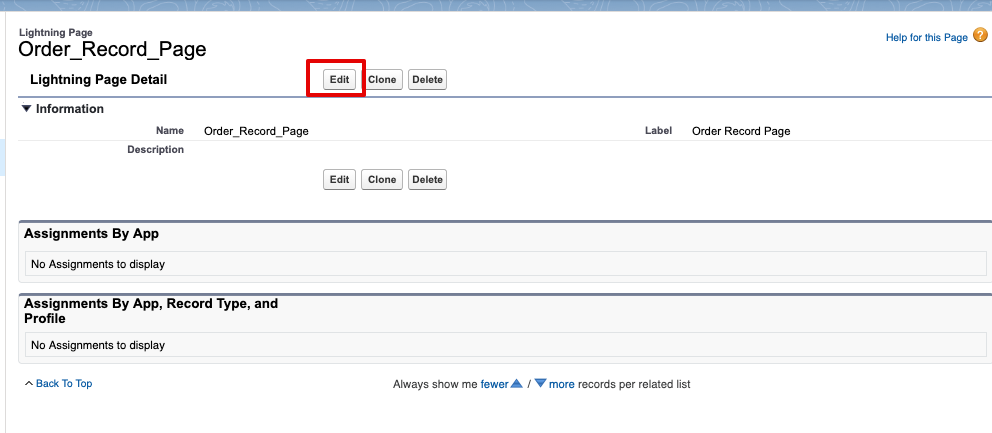This screenshot has width=992, height=433.
Task: Click the bottom Edit button under Description
Action: click(x=339, y=180)
